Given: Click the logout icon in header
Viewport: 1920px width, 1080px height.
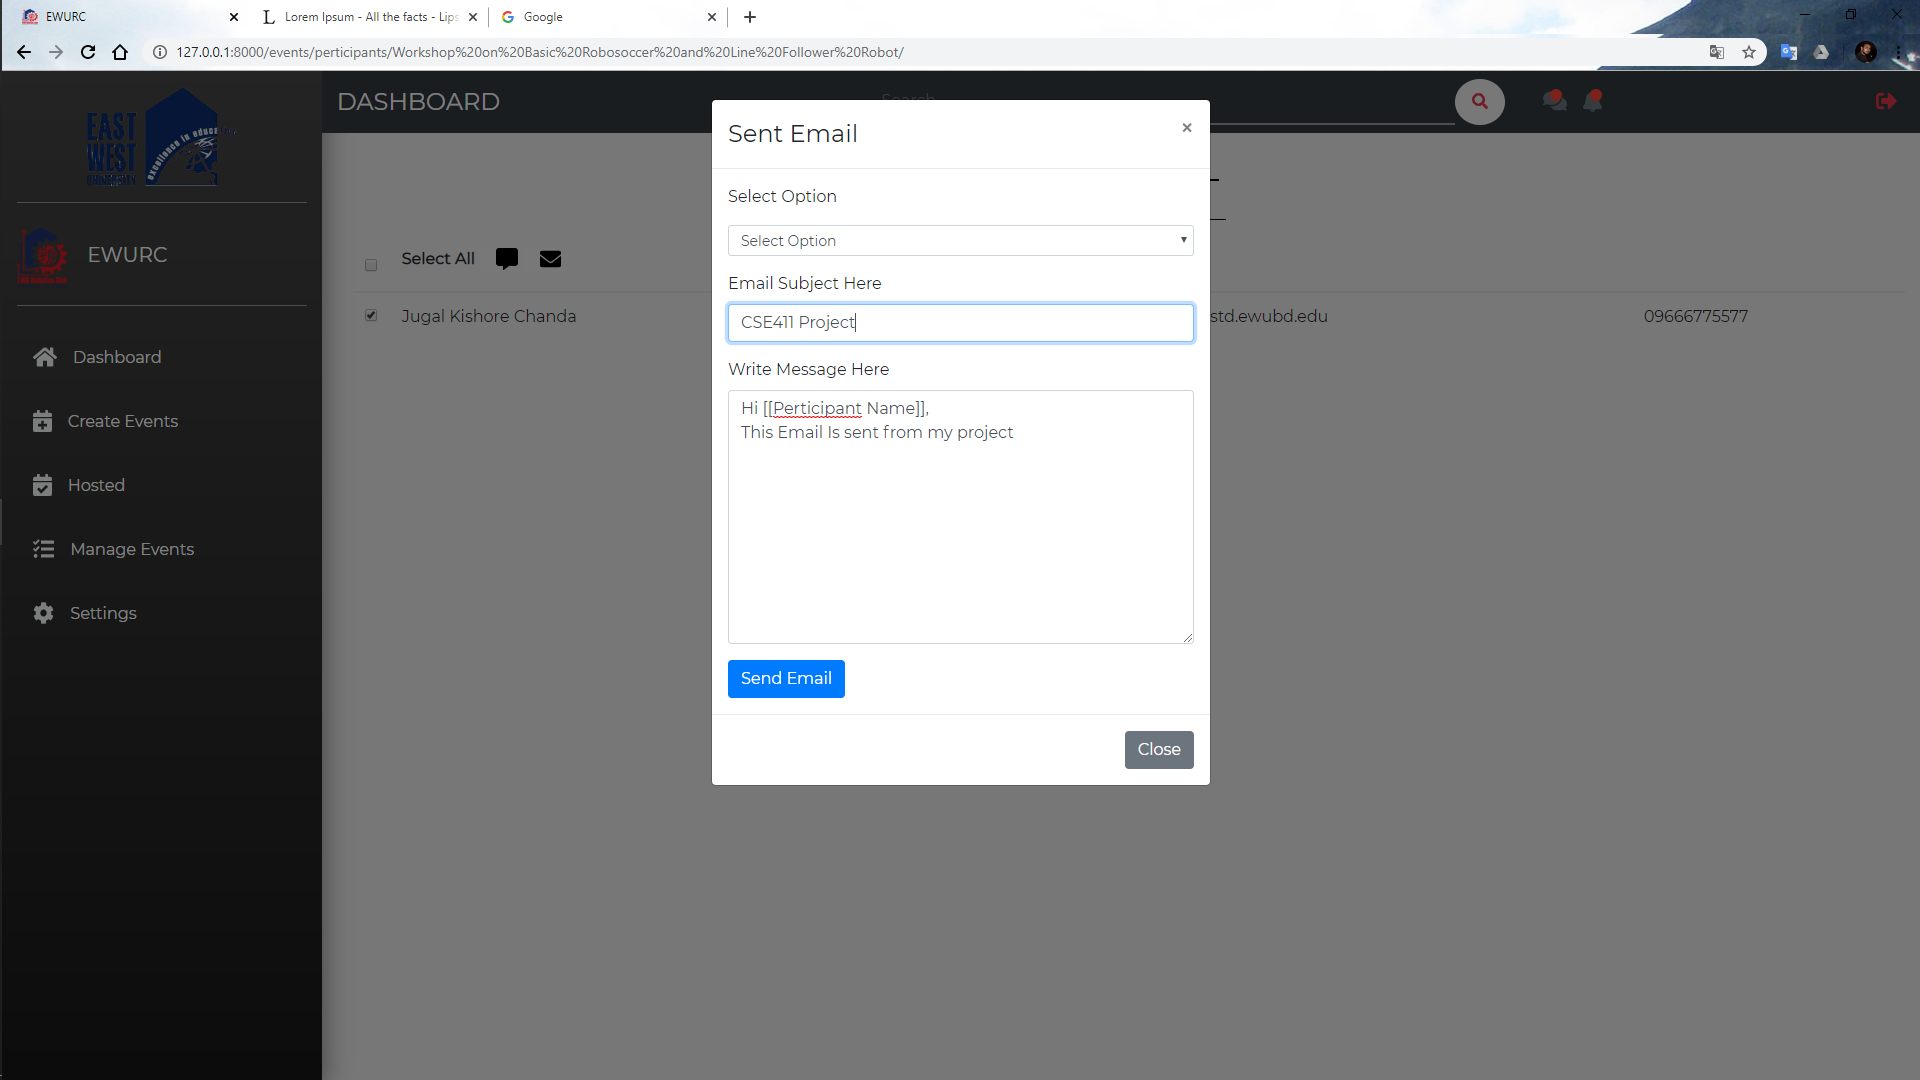Looking at the screenshot, I should point(1885,101).
